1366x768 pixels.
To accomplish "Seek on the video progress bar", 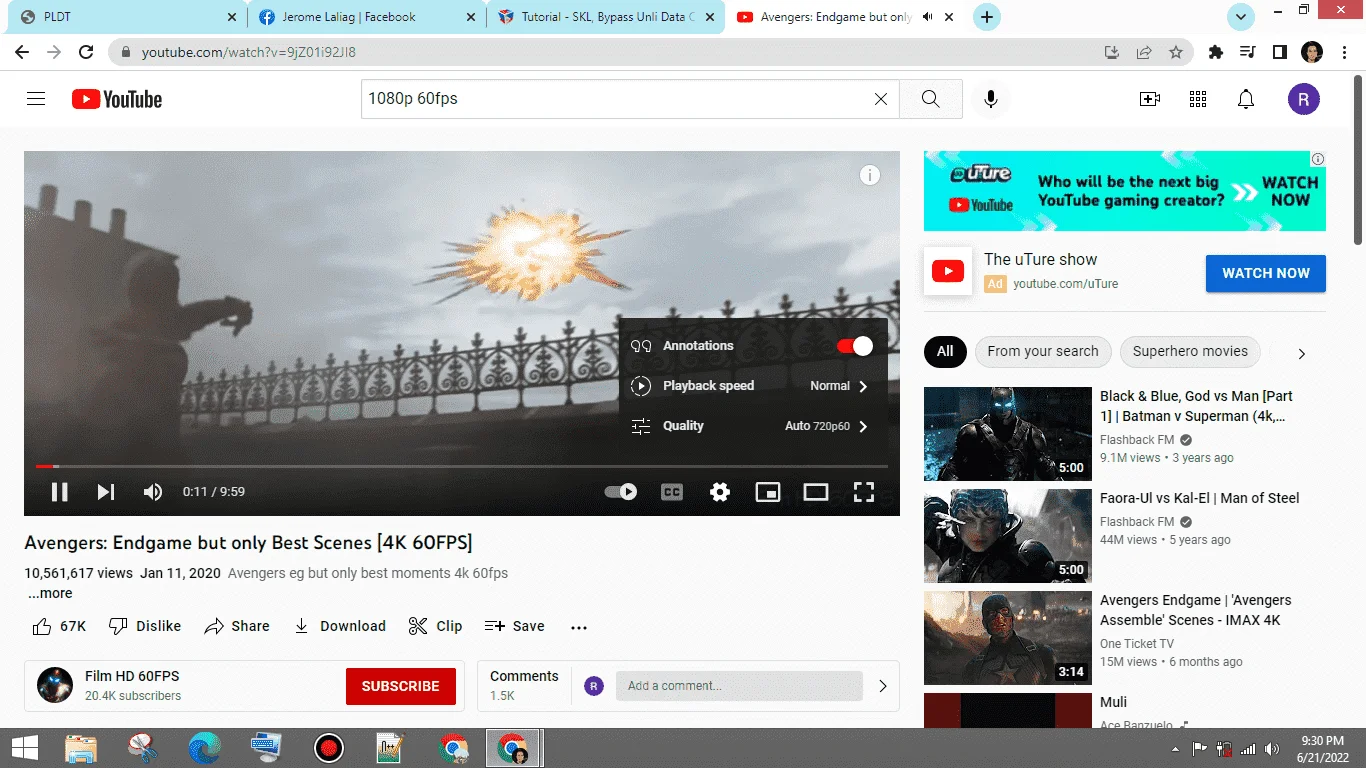I will tap(462, 466).
